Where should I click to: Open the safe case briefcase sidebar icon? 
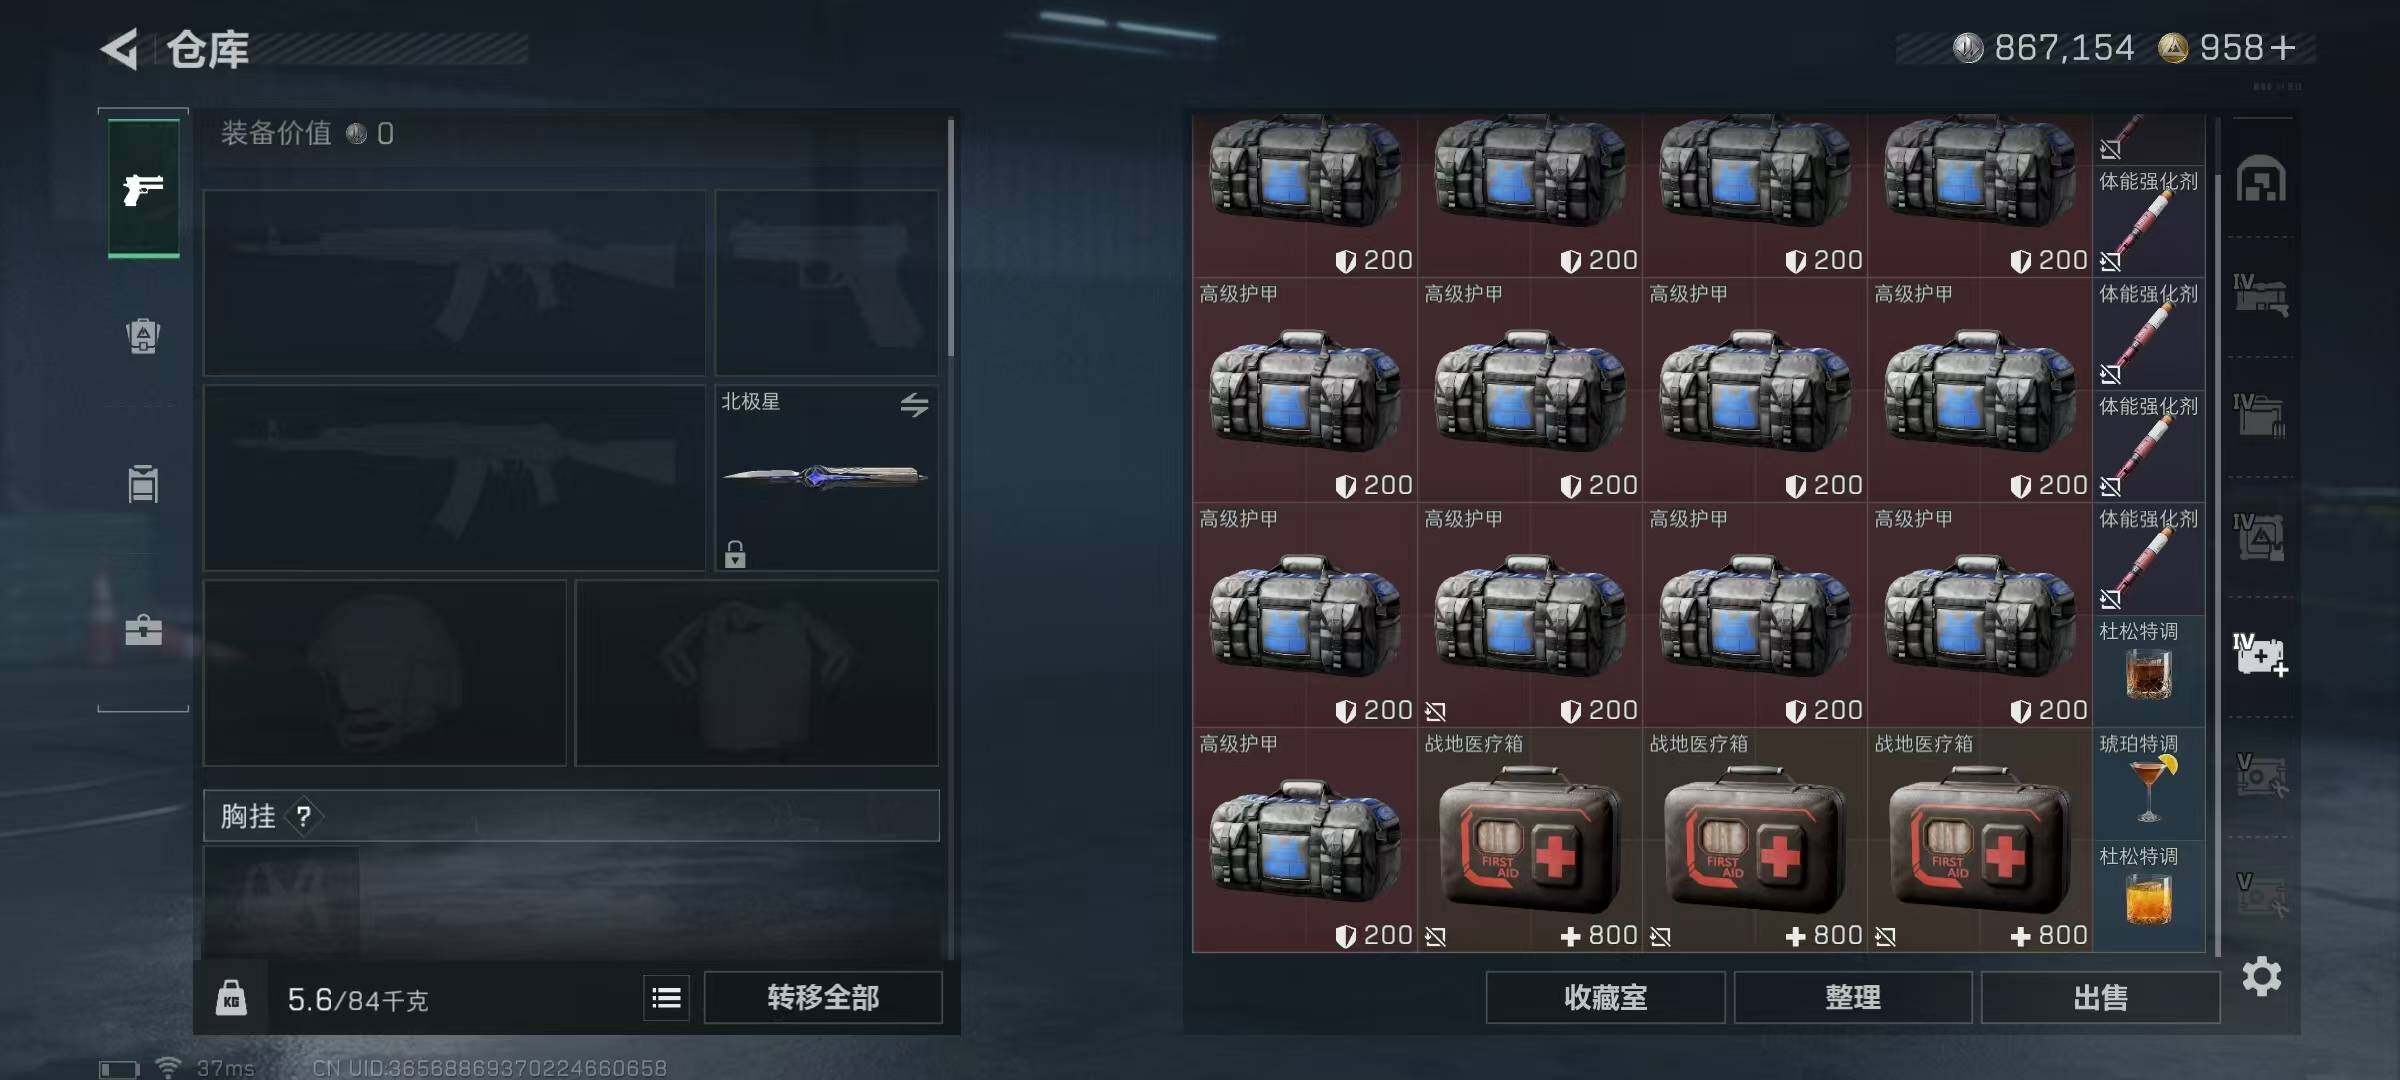[143, 630]
